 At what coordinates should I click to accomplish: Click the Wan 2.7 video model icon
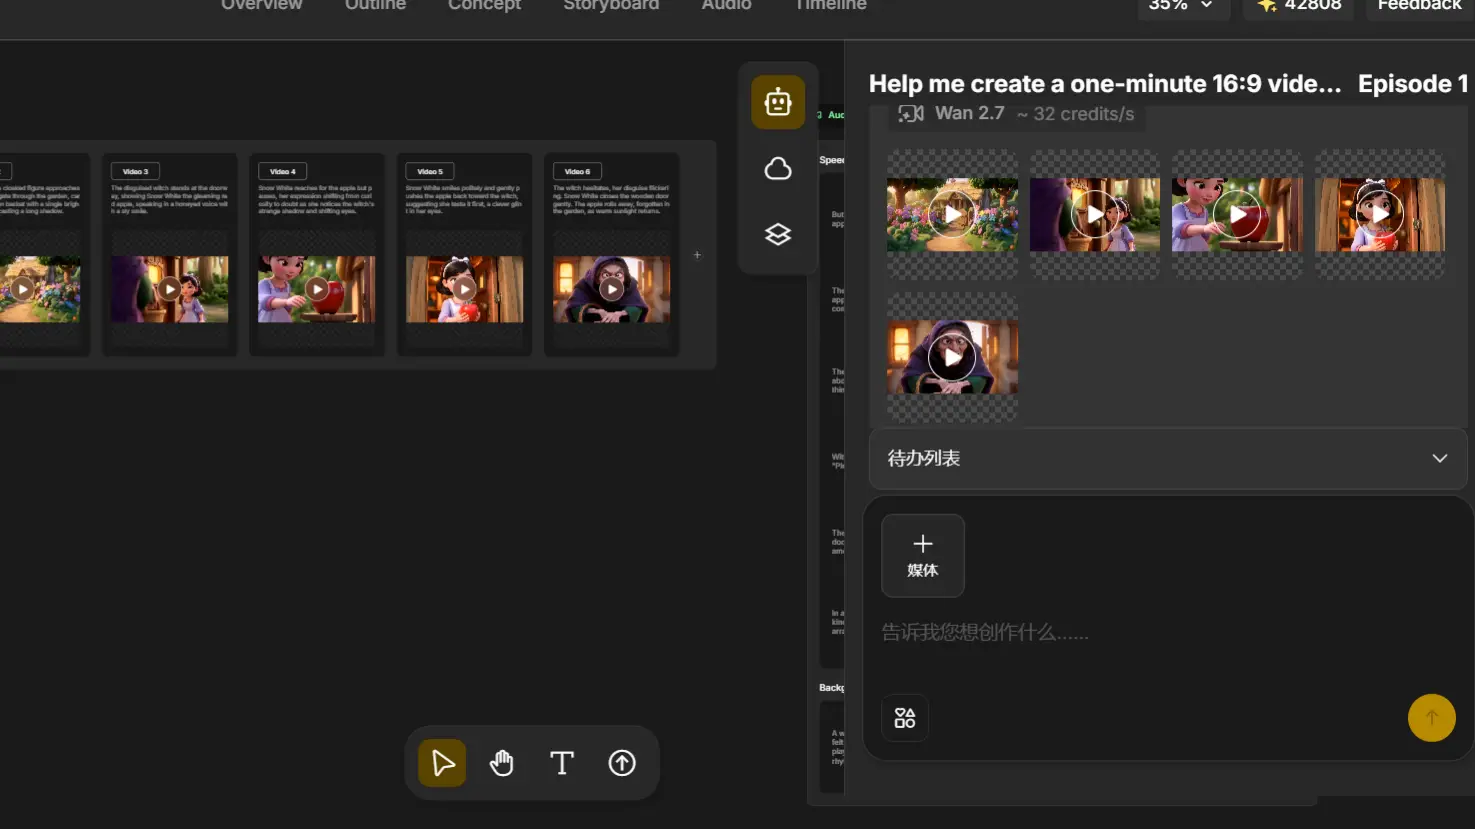(x=911, y=114)
